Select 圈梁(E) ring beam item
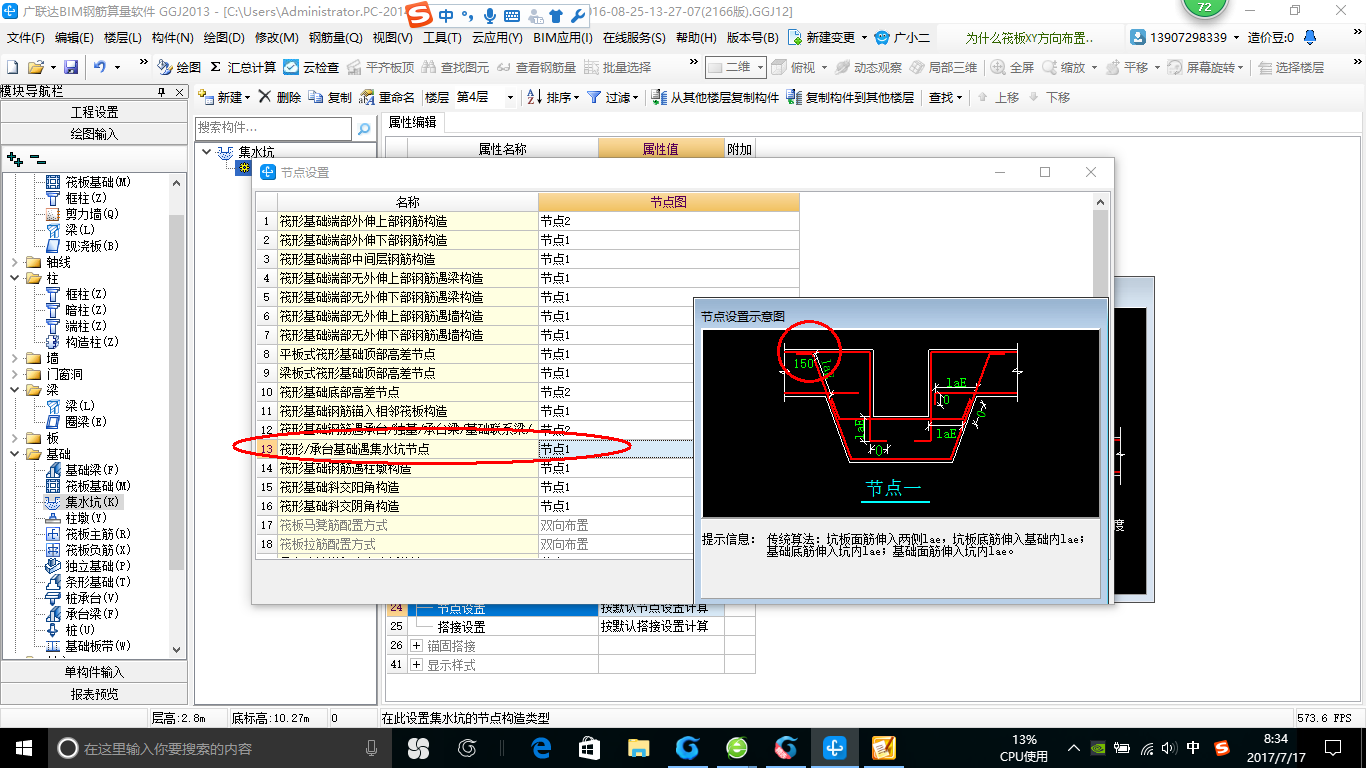 tap(77, 422)
